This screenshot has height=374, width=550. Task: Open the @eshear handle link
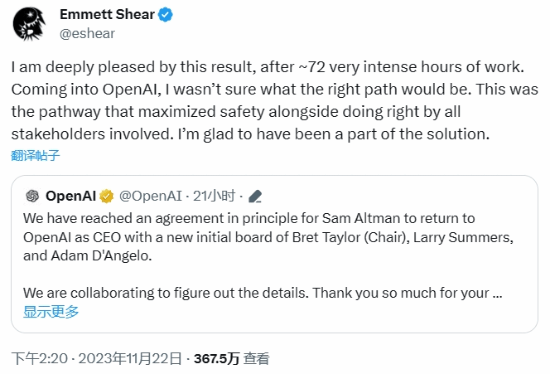(x=87, y=34)
